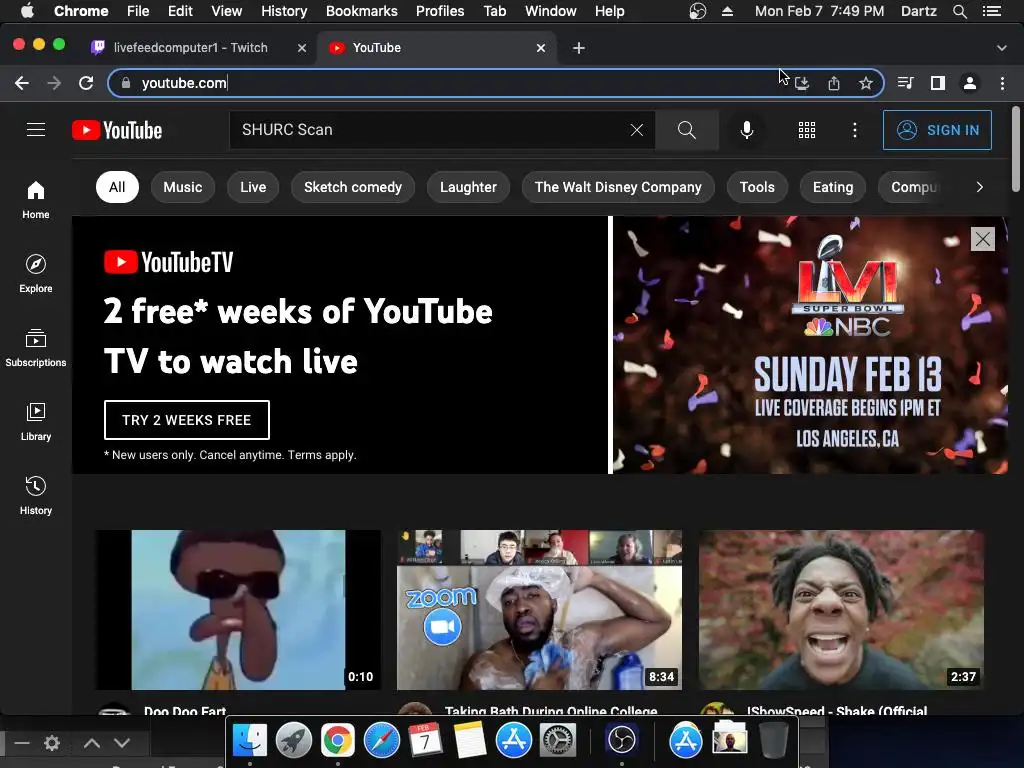Open Chrome three-dot menu
Image resolution: width=1024 pixels, height=768 pixels.
[1002, 83]
